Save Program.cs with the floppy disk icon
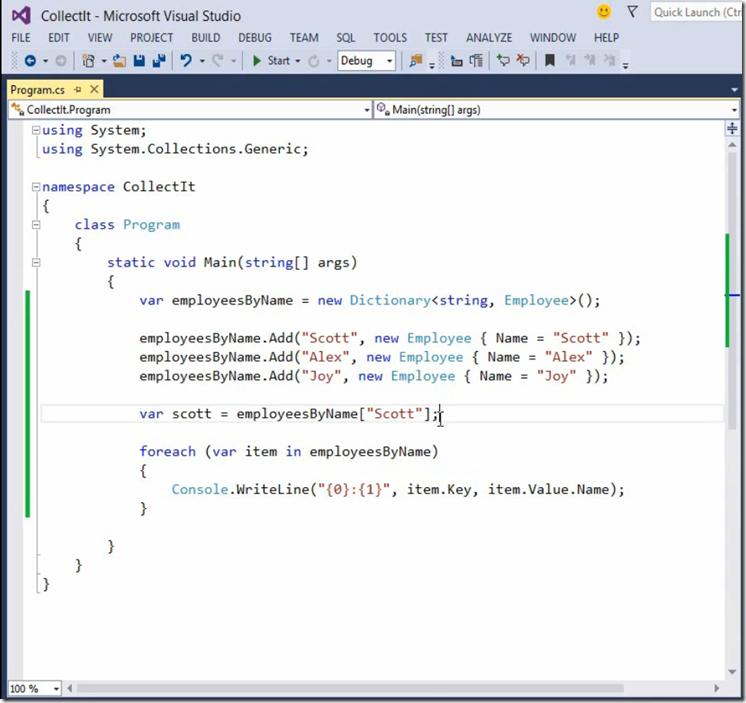The image size is (746, 703). click(x=139, y=60)
